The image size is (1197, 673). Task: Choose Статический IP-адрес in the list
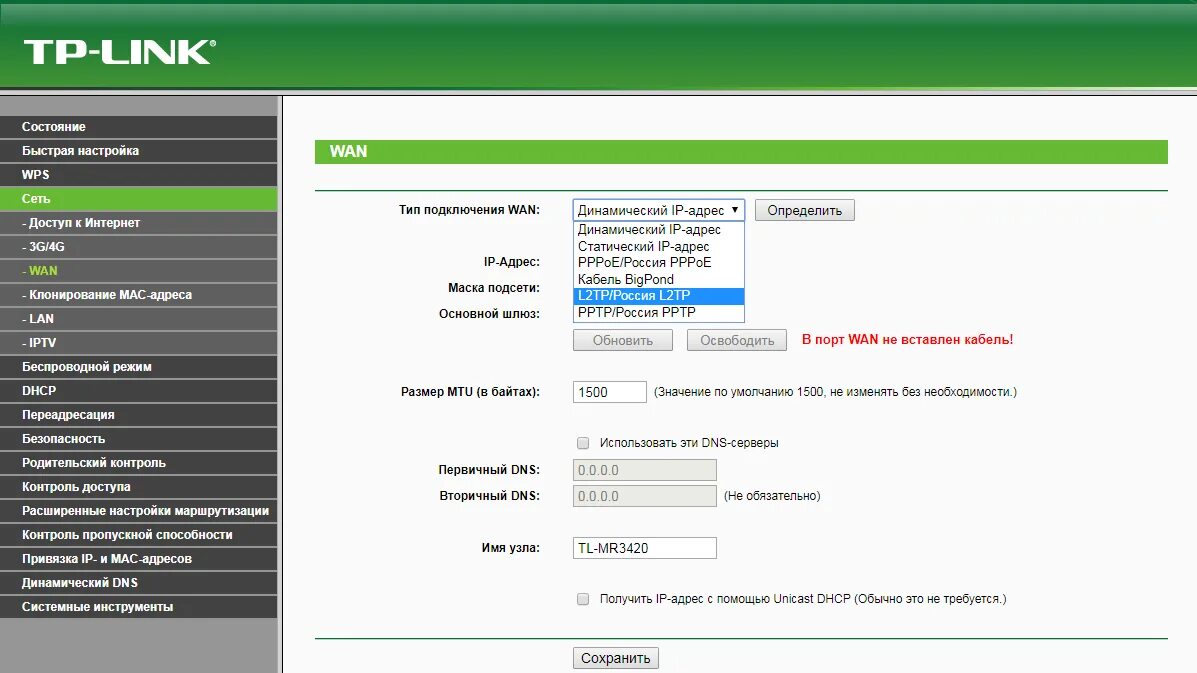tap(658, 246)
